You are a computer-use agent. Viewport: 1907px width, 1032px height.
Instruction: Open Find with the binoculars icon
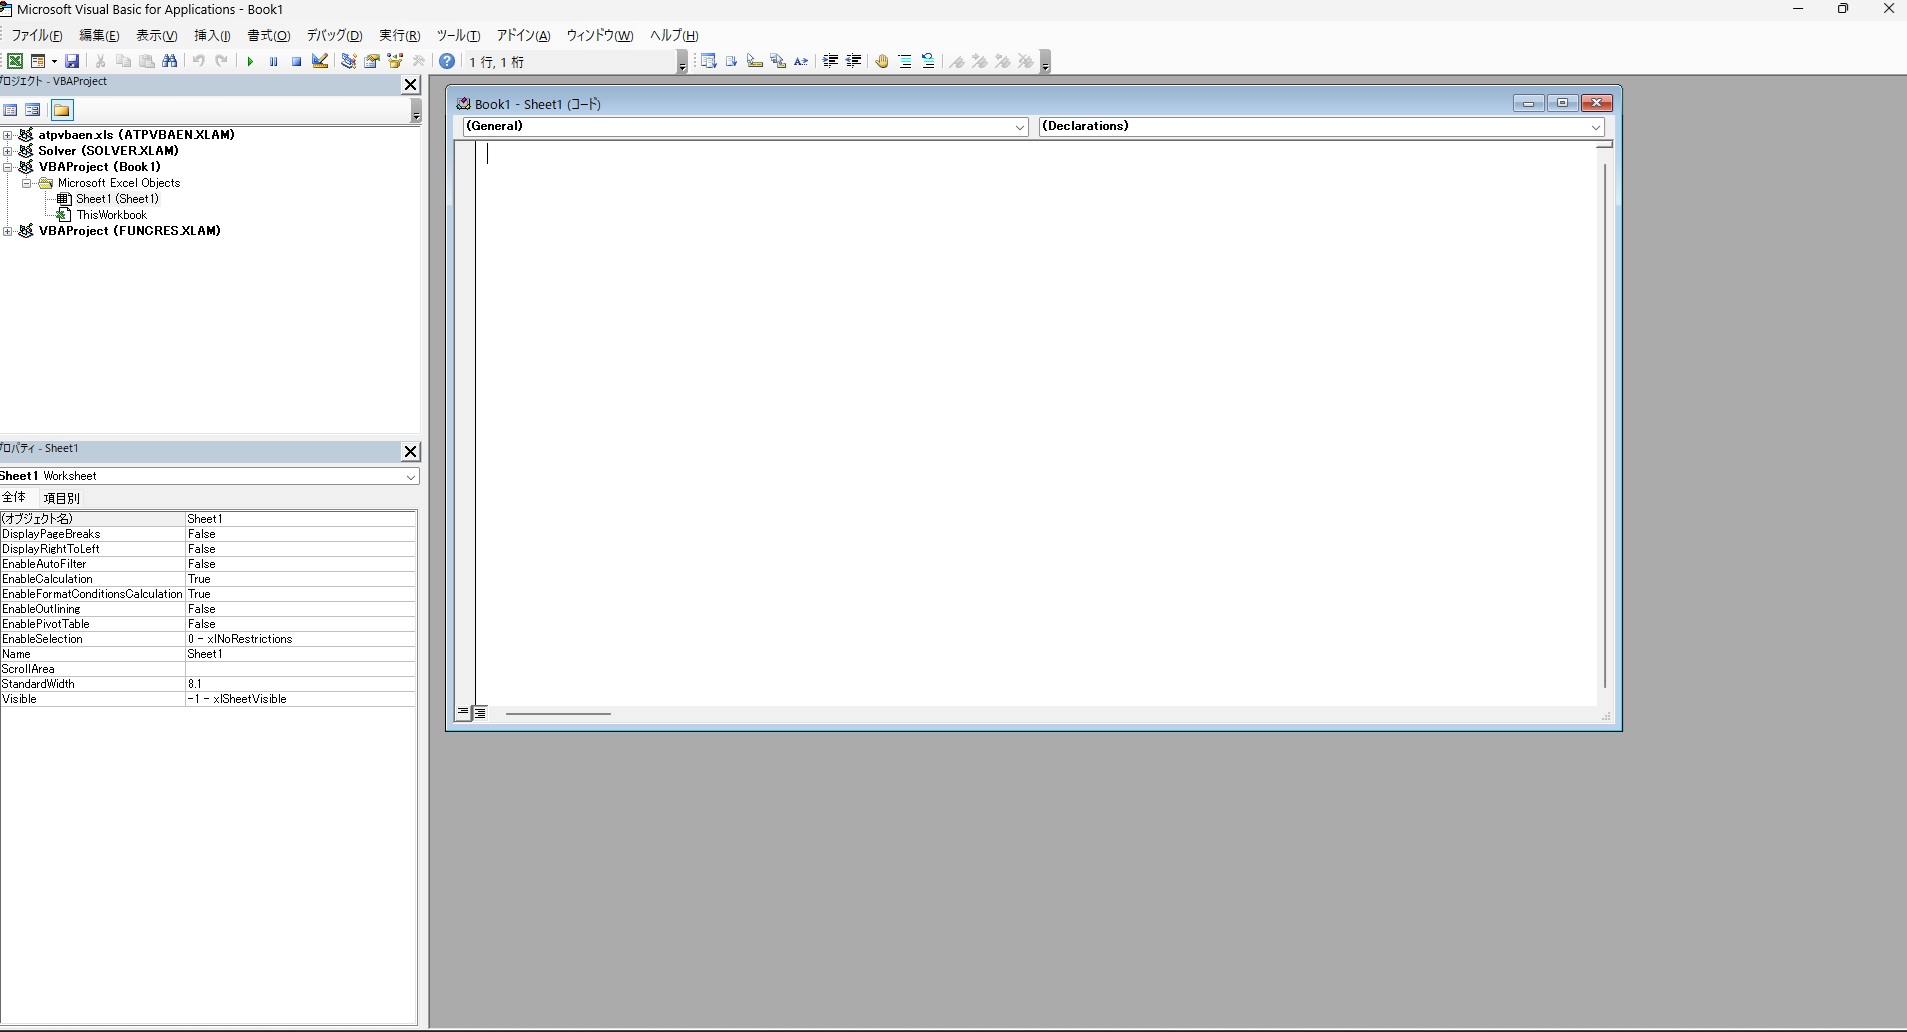click(170, 61)
